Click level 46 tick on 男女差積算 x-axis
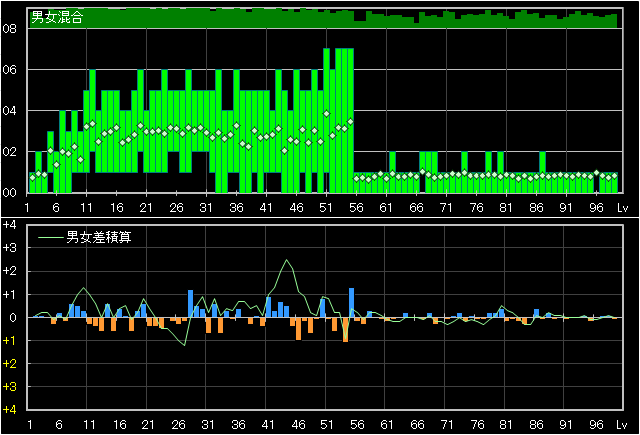 click(298, 425)
